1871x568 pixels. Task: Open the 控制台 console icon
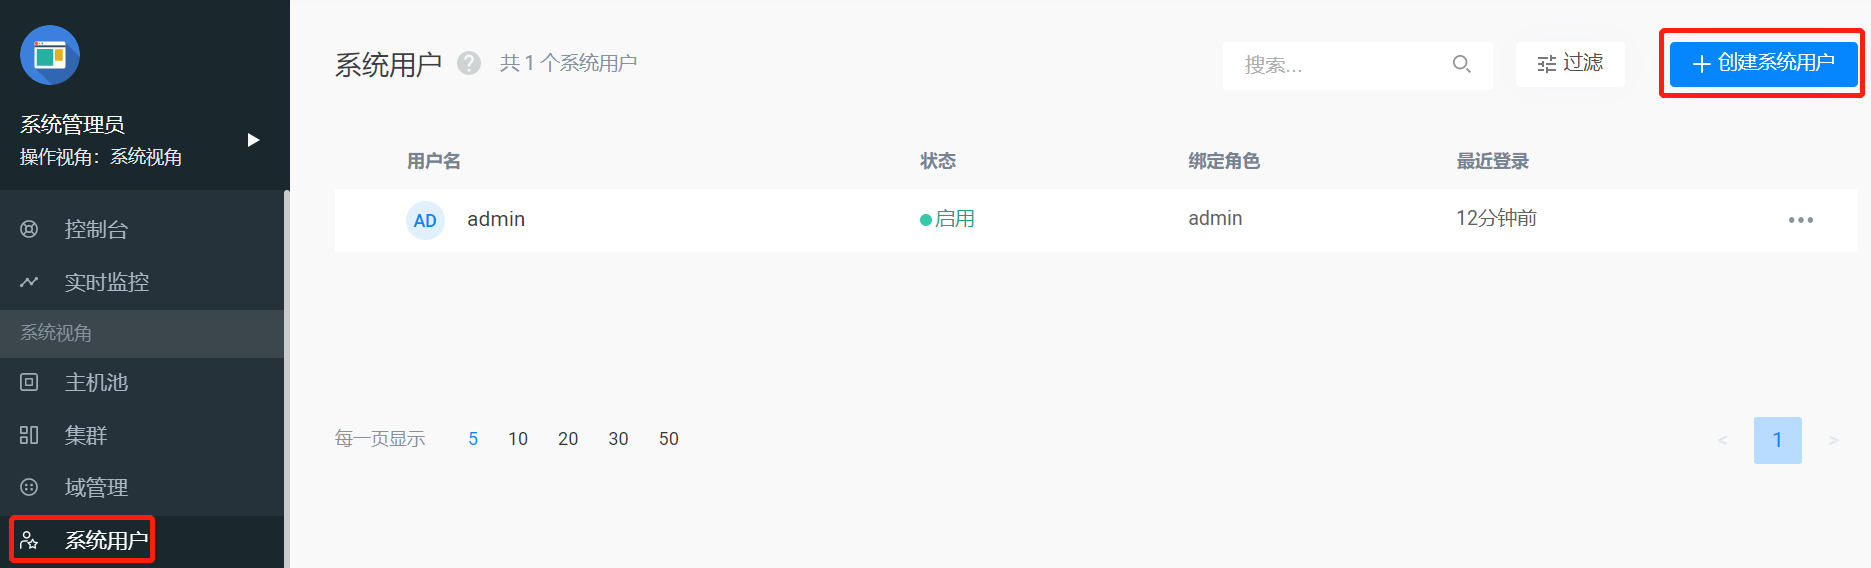(29, 229)
